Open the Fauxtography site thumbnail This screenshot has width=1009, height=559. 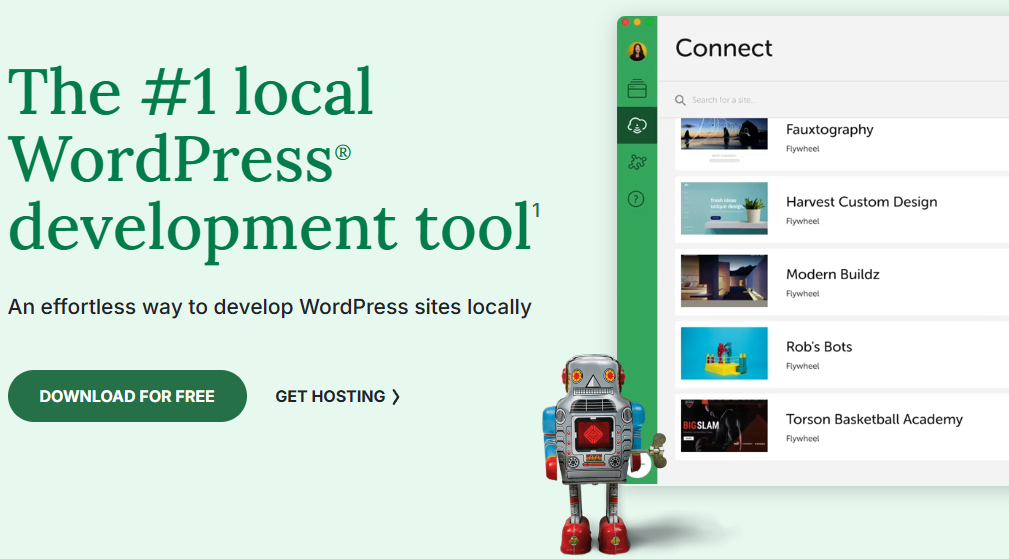(x=724, y=135)
